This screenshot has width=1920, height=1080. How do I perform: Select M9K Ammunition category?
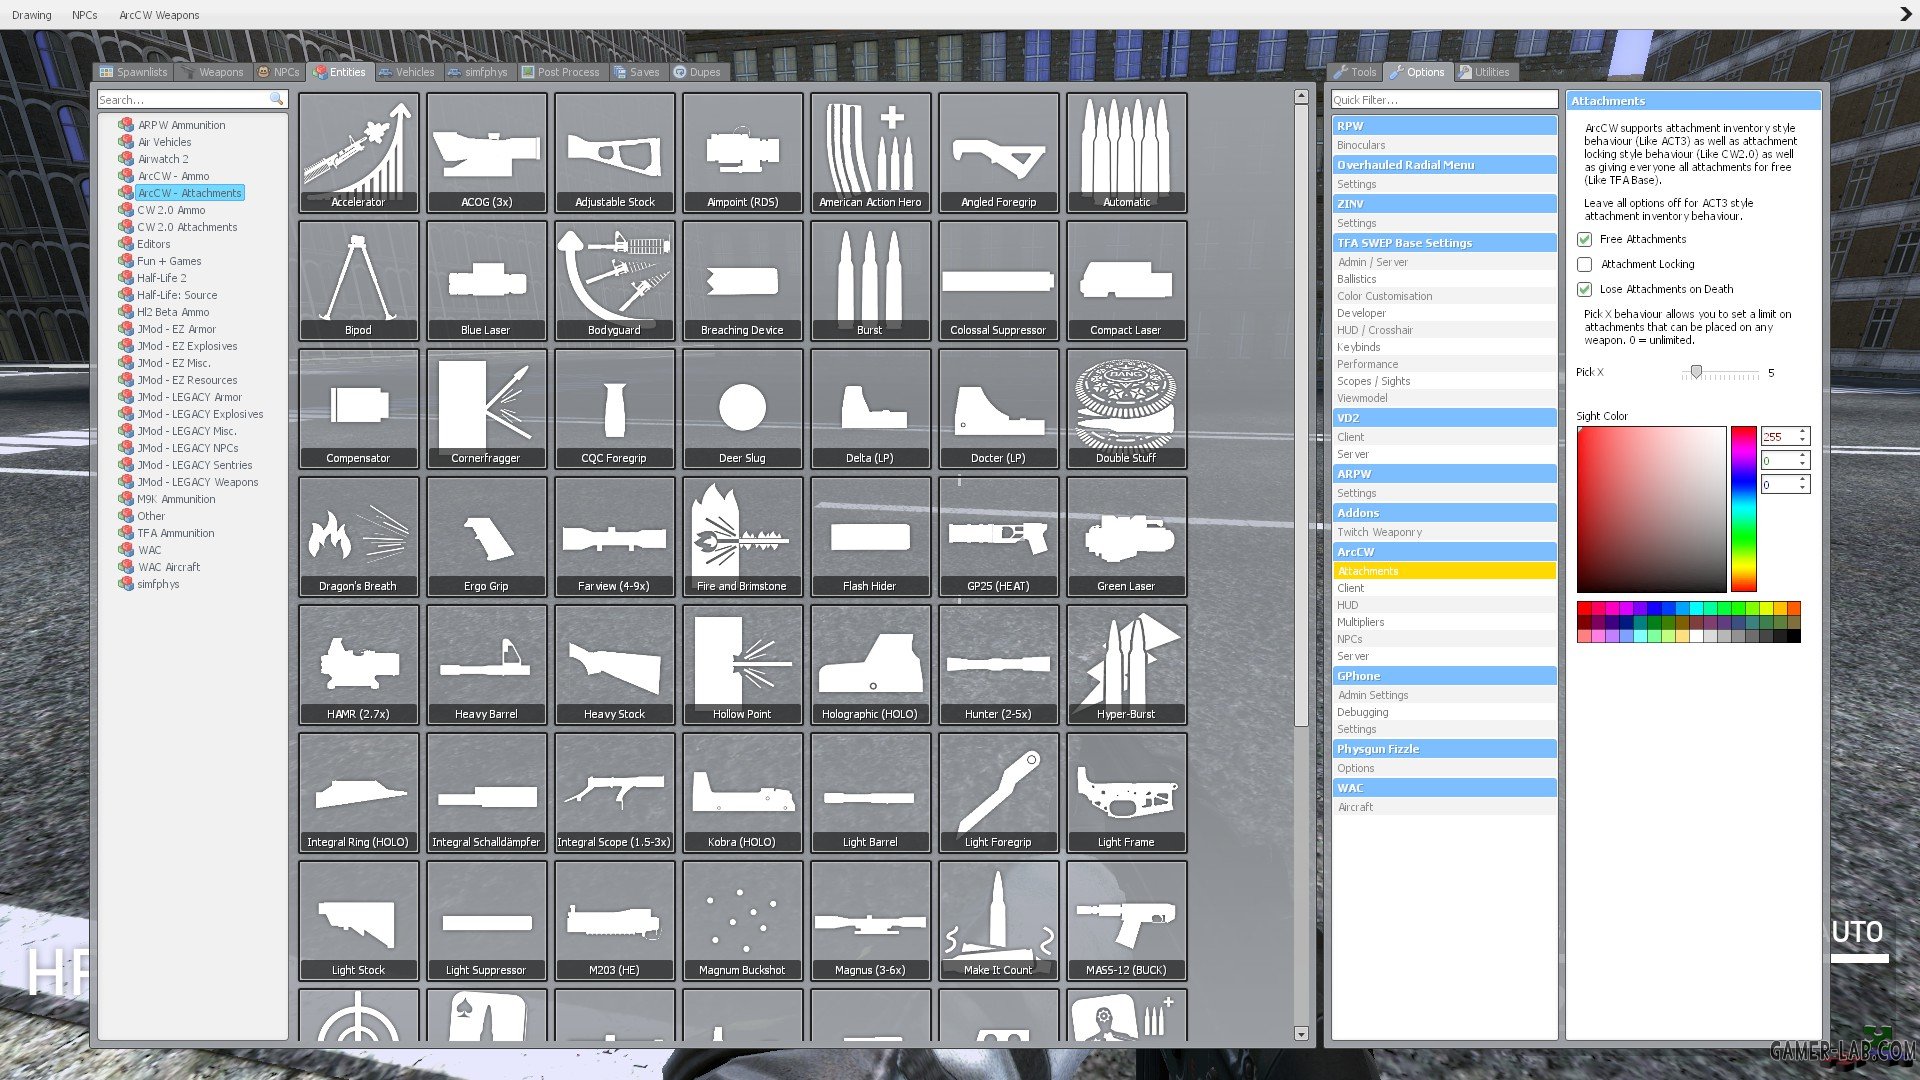[176, 499]
